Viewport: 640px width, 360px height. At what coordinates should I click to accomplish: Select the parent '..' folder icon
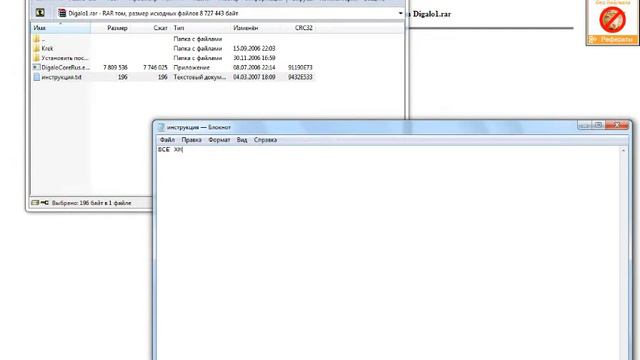coord(36,39)
